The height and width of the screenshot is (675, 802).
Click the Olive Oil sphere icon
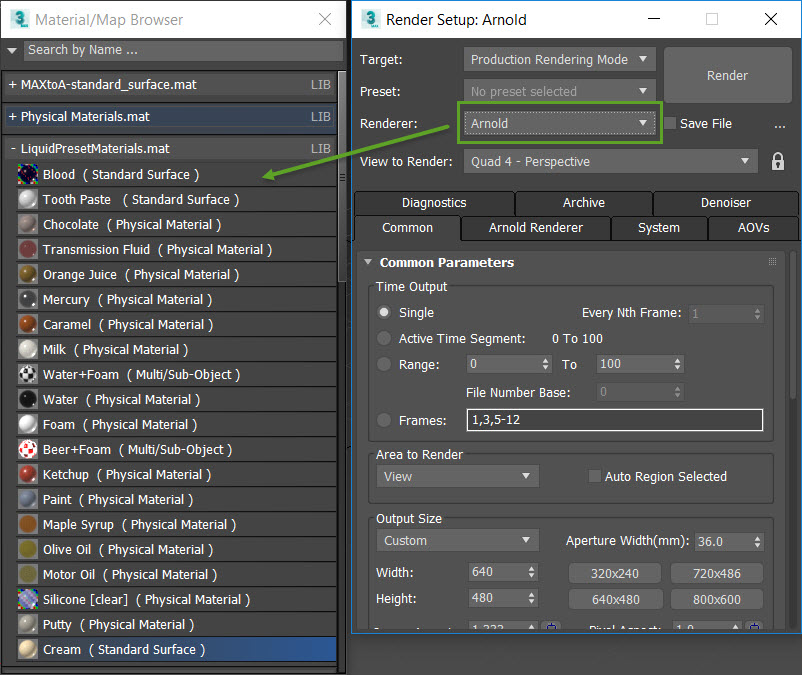[28, 550]
